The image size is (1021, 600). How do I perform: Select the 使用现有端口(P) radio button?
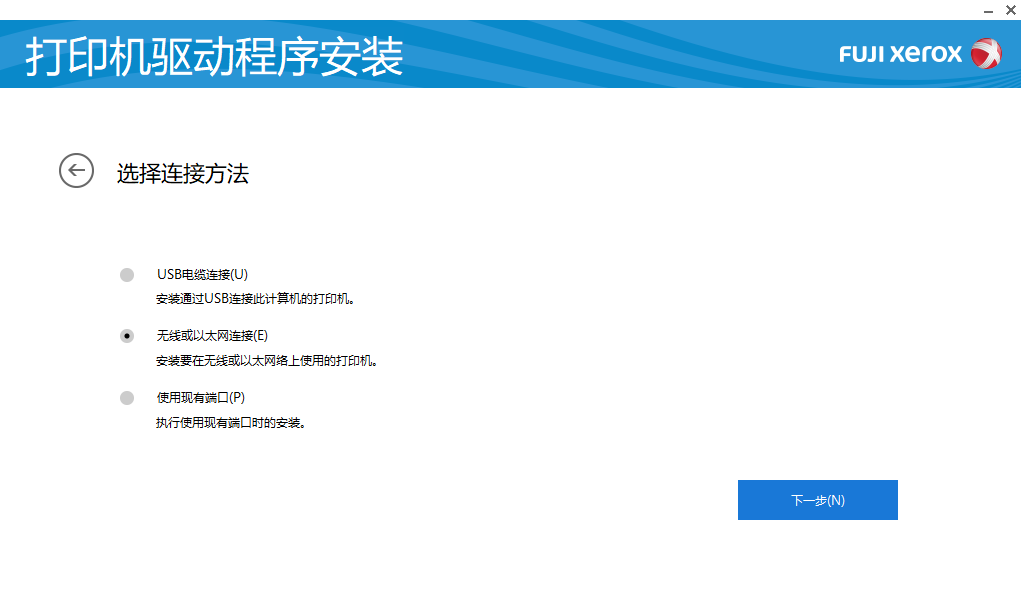[126, 398]
